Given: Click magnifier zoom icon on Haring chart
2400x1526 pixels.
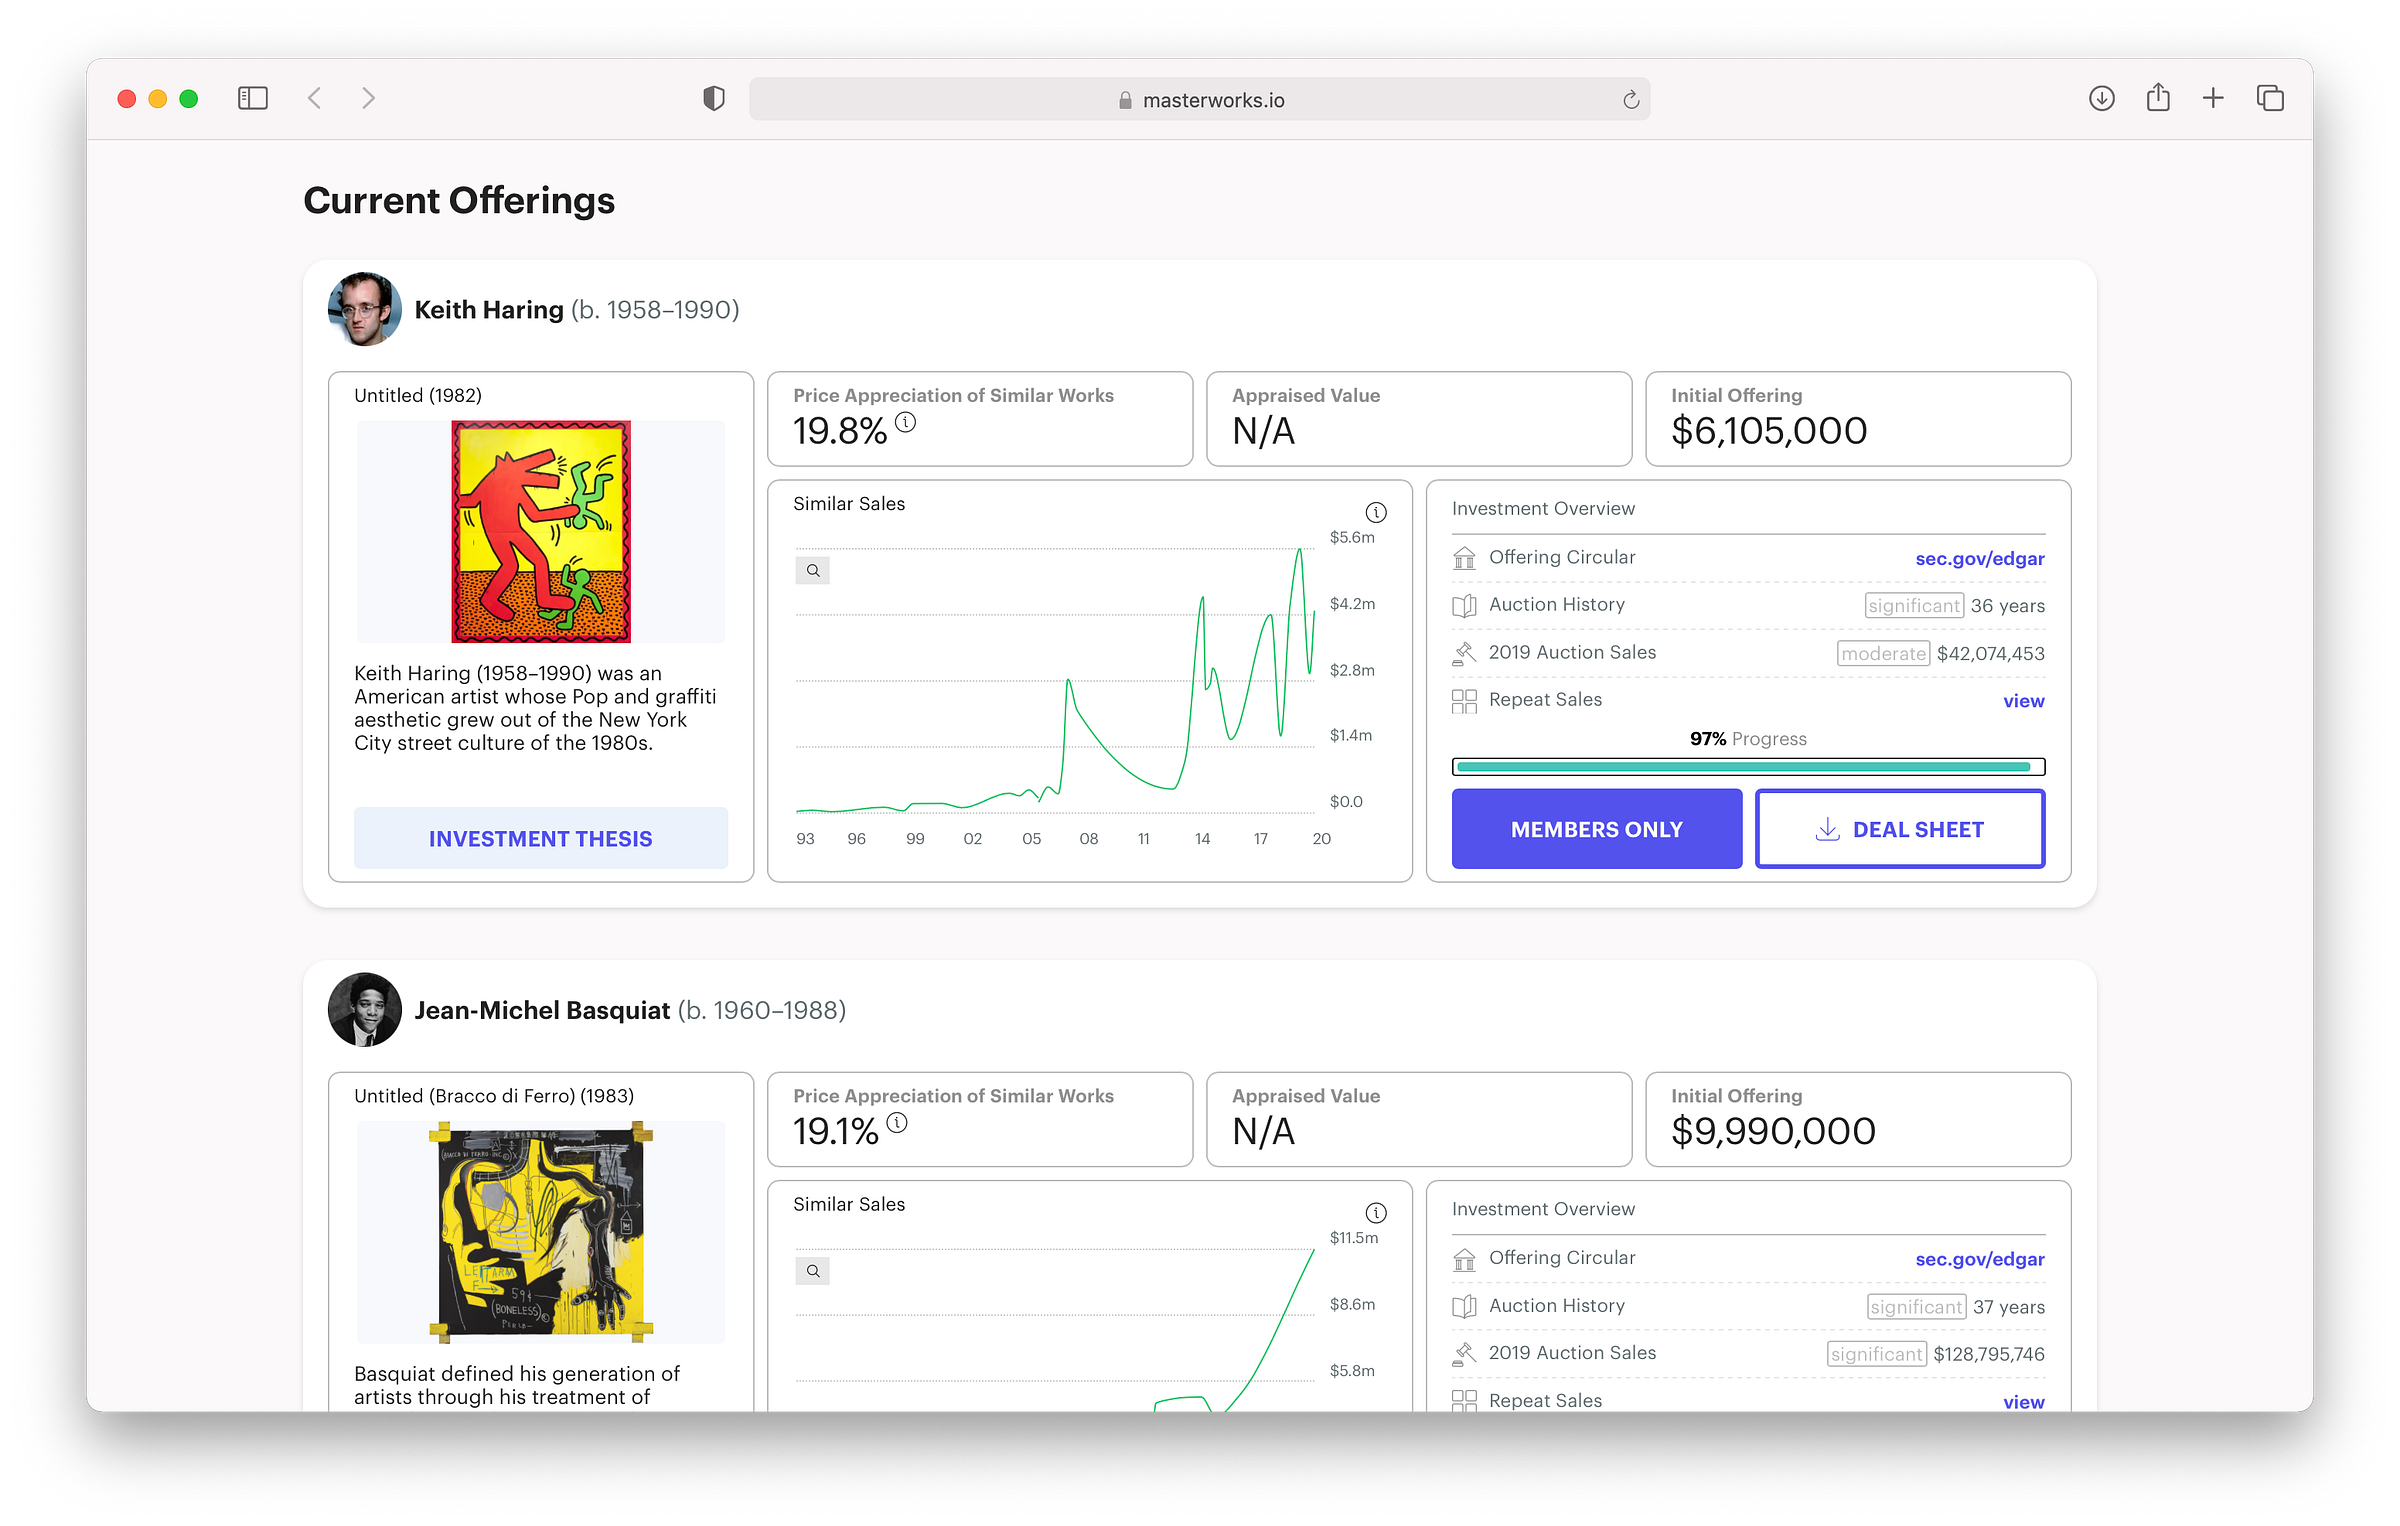Looking at the screenshot, I should pyautogui.click(x=813, y=571).
